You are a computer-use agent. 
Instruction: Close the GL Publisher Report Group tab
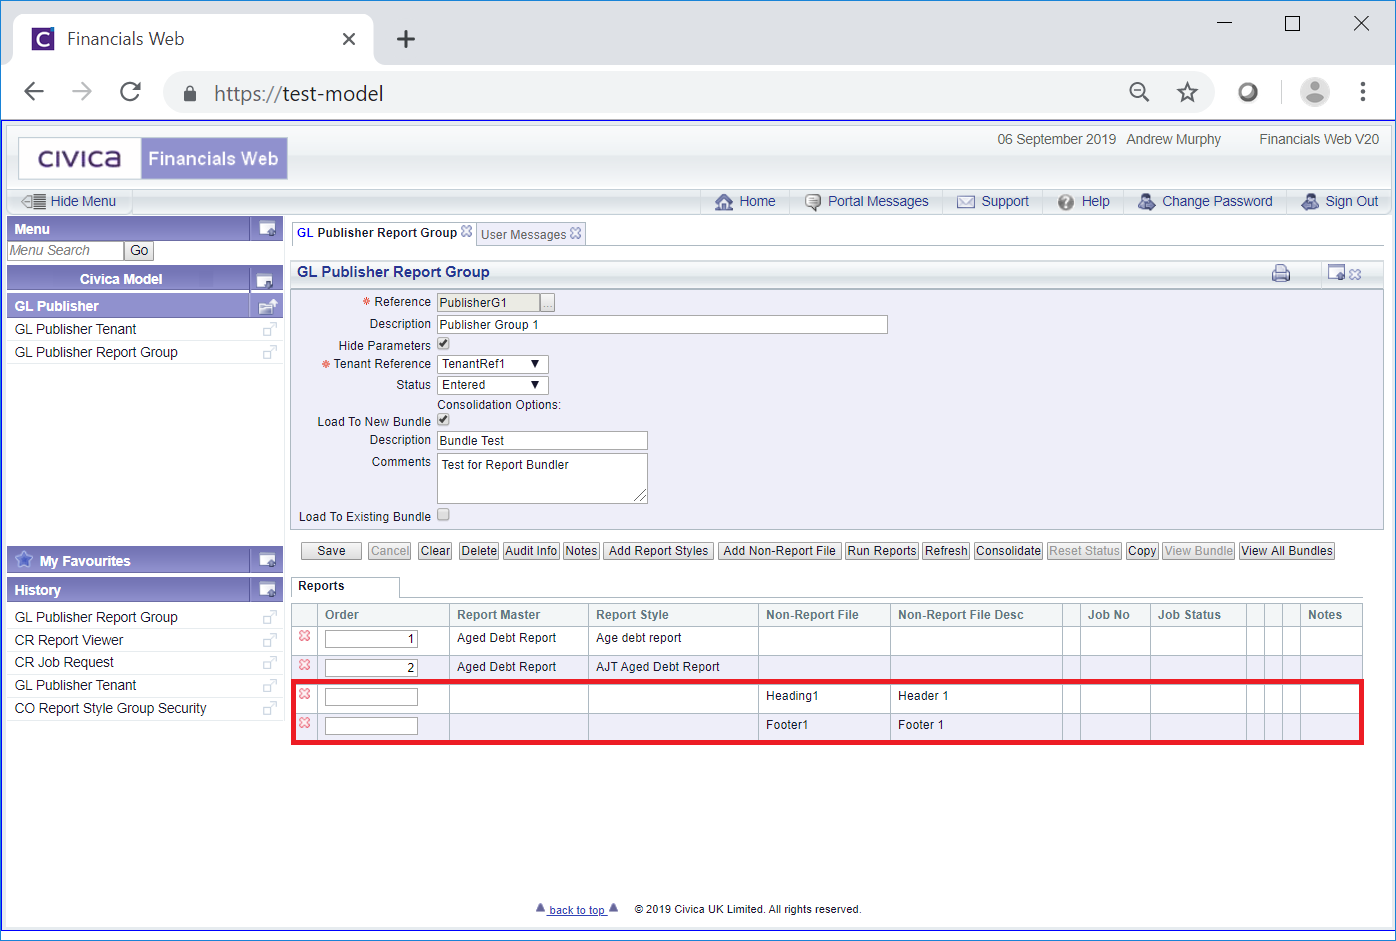coord(466,231)
